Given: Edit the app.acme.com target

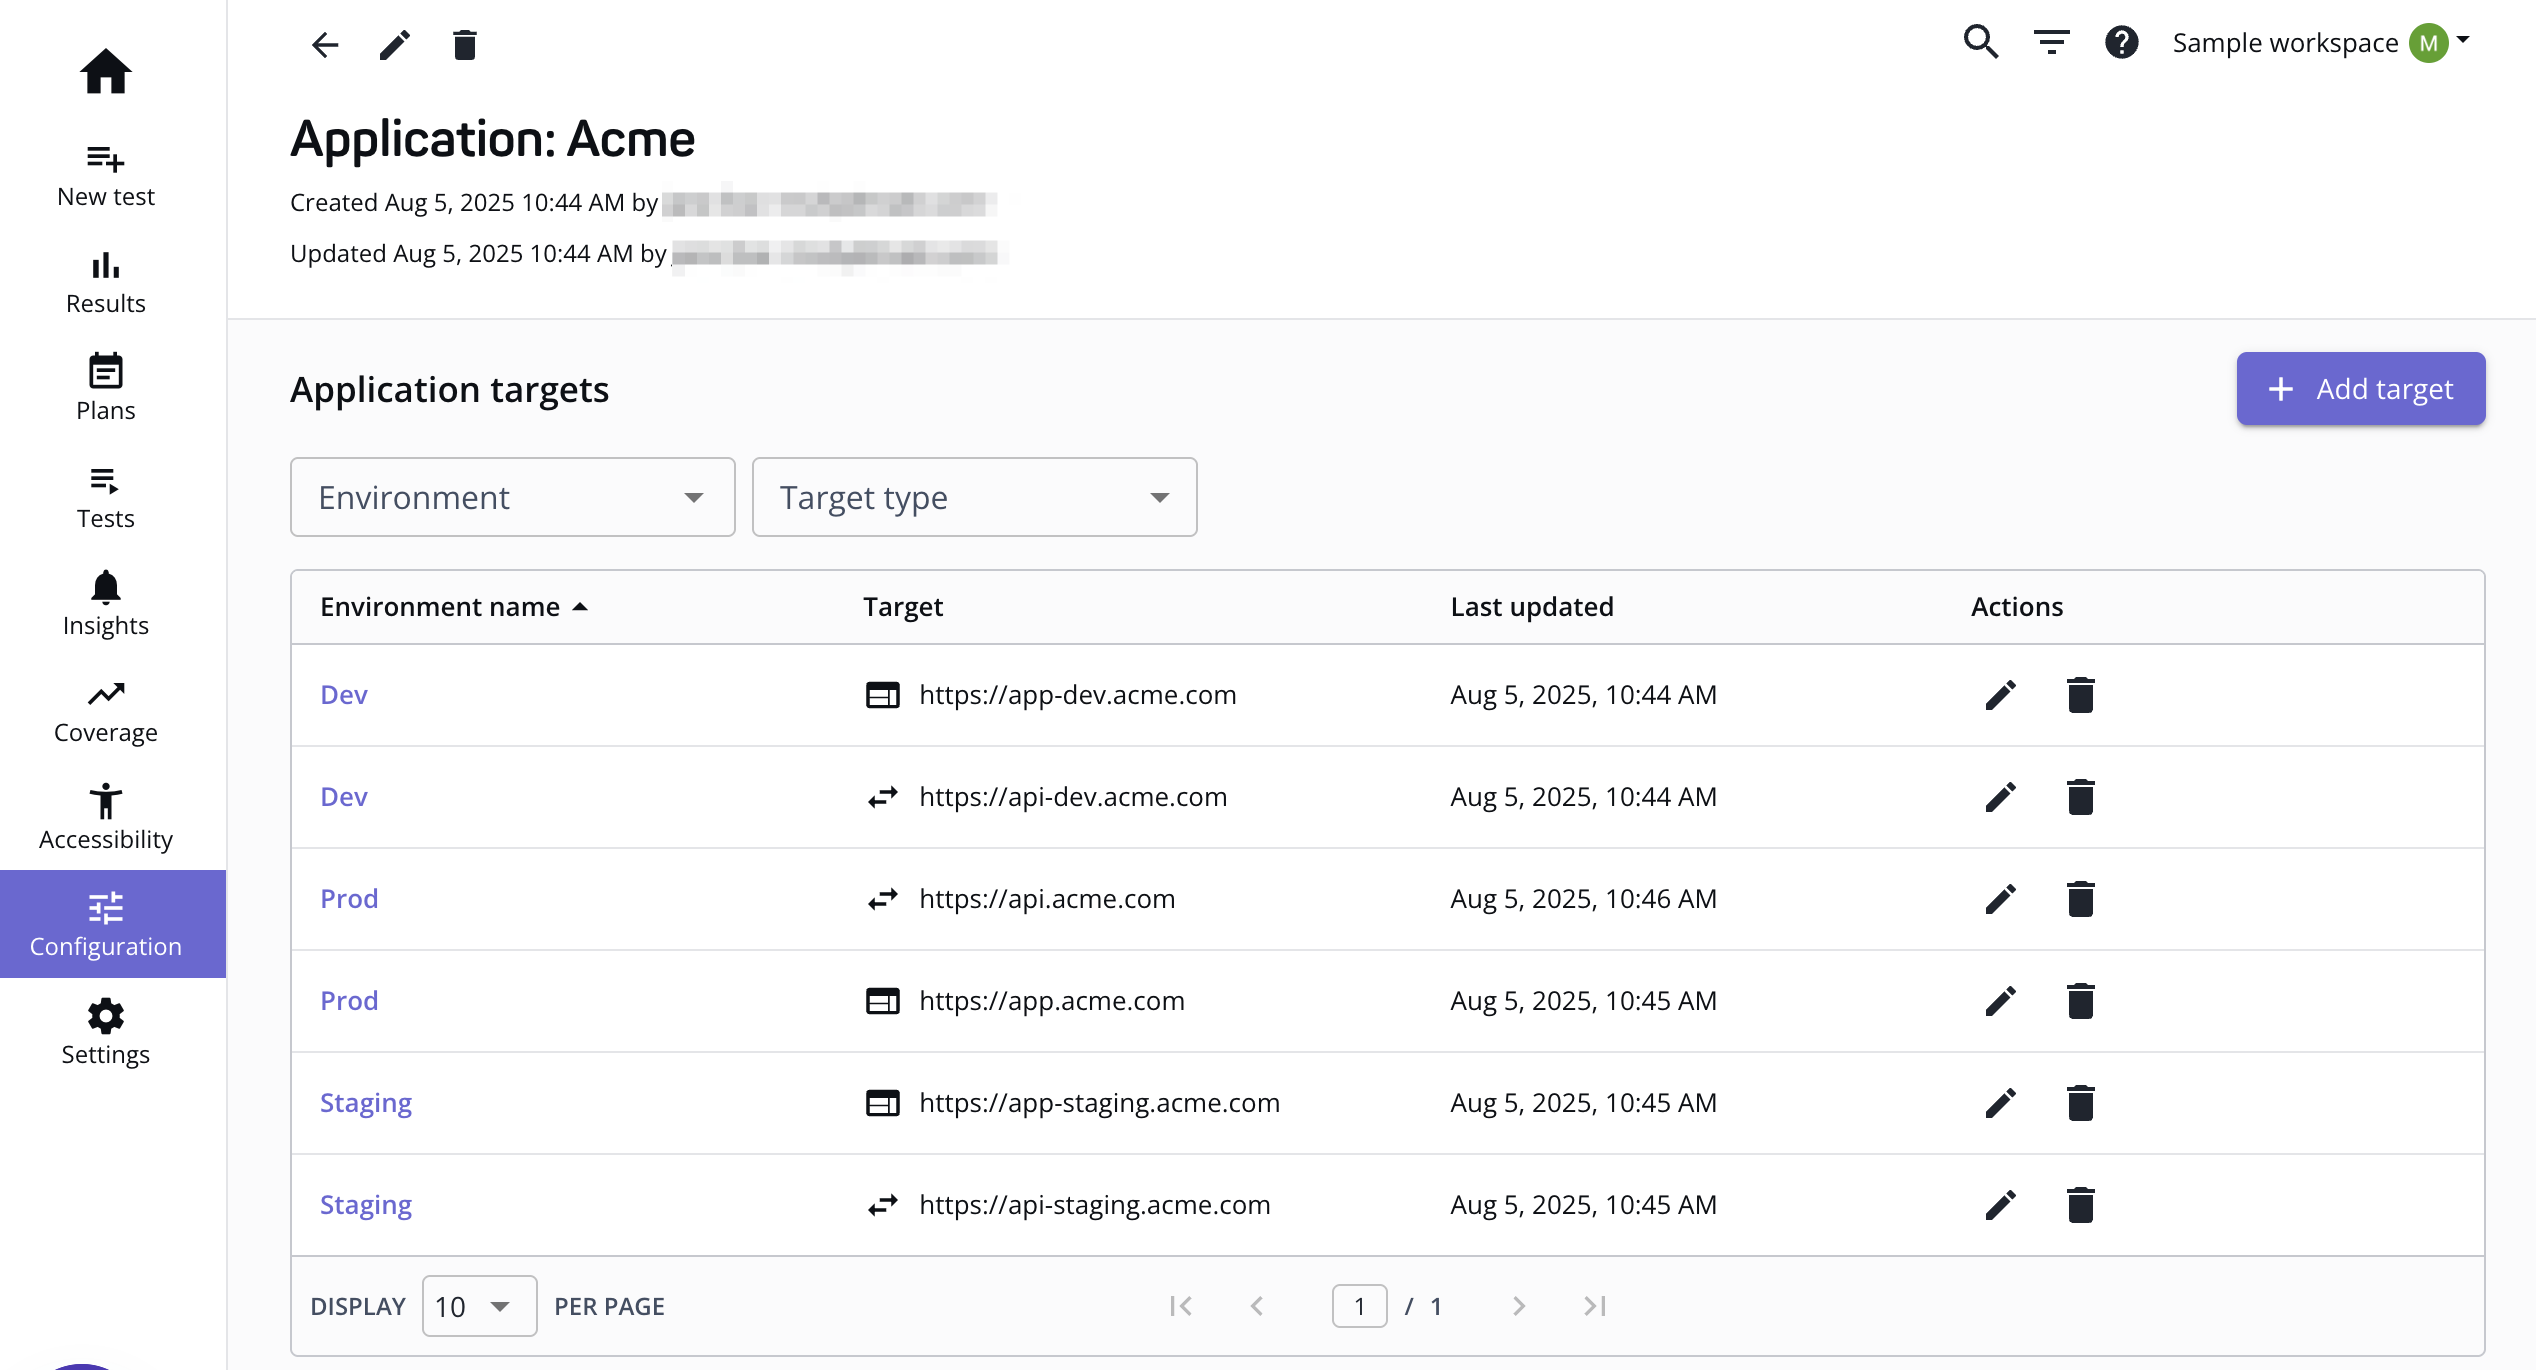Looking at the screenshot, I should click(2000, 1001).
